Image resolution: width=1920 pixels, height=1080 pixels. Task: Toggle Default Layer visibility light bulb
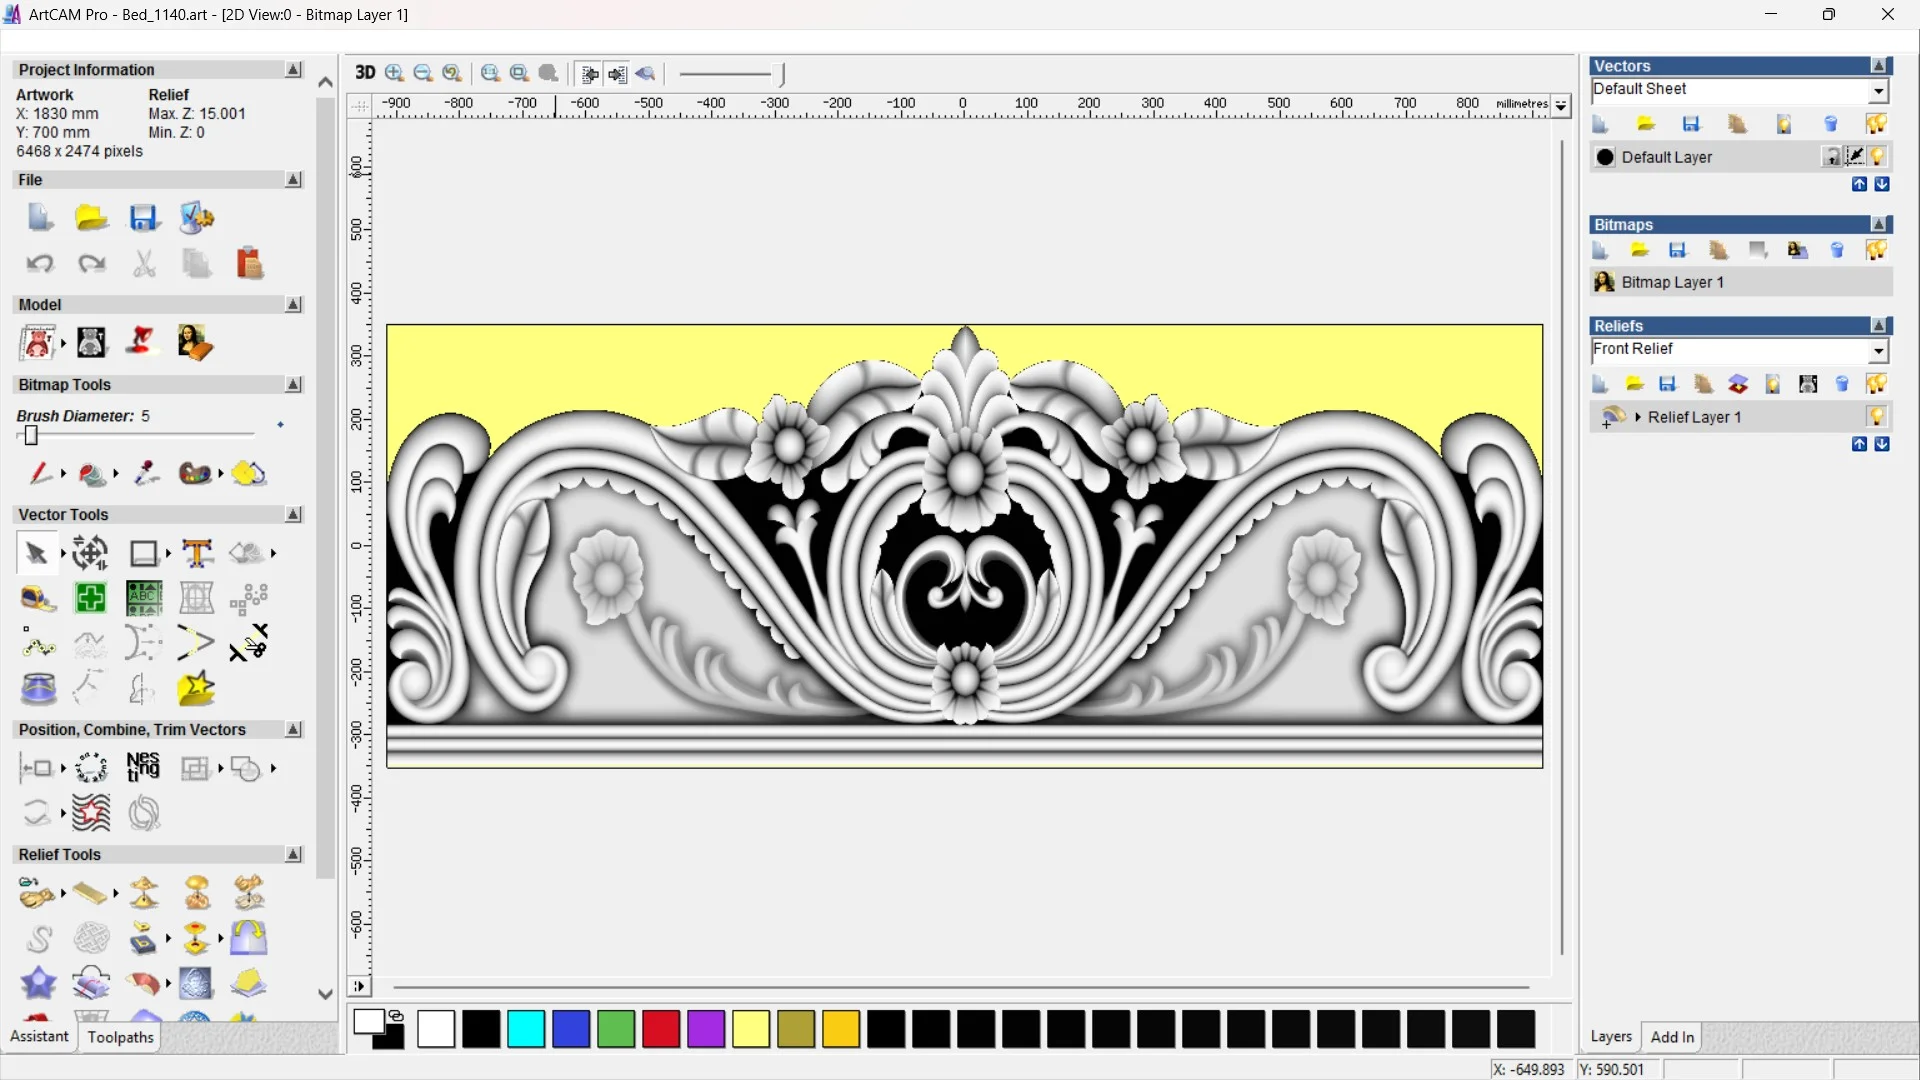1878,157
